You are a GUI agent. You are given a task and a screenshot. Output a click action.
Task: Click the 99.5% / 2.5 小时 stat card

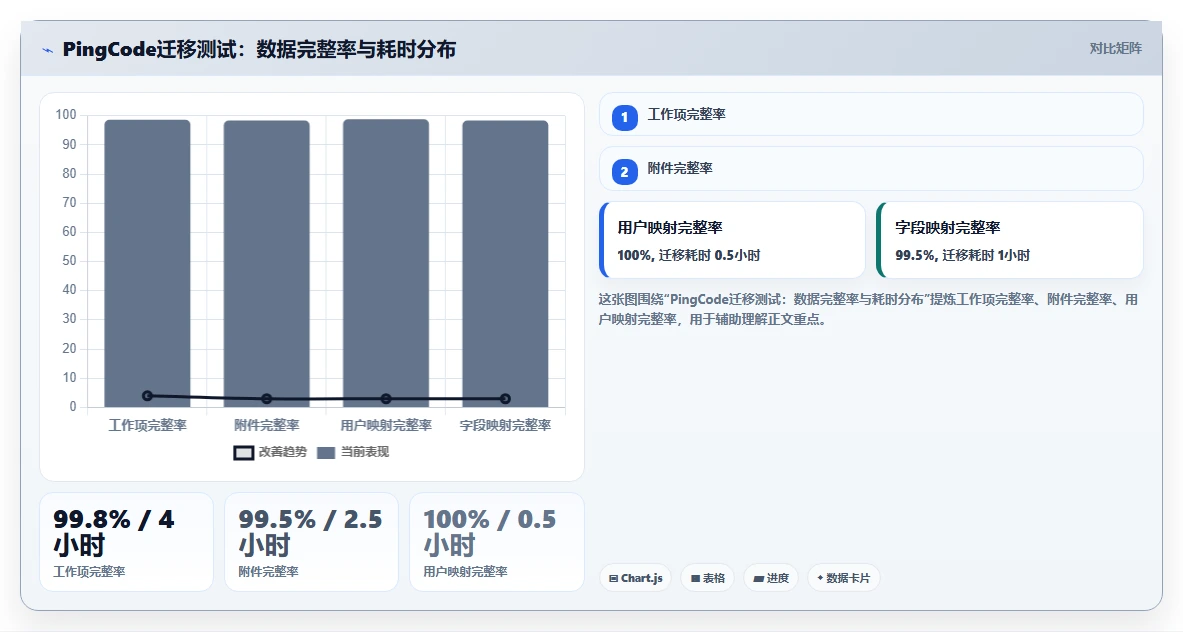(x=311, y=542)
